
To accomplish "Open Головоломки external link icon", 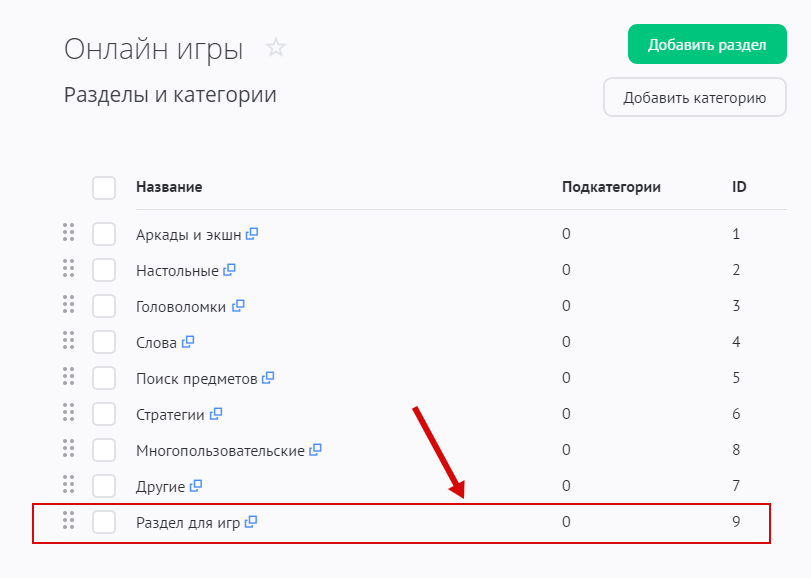I will point(238,306).
